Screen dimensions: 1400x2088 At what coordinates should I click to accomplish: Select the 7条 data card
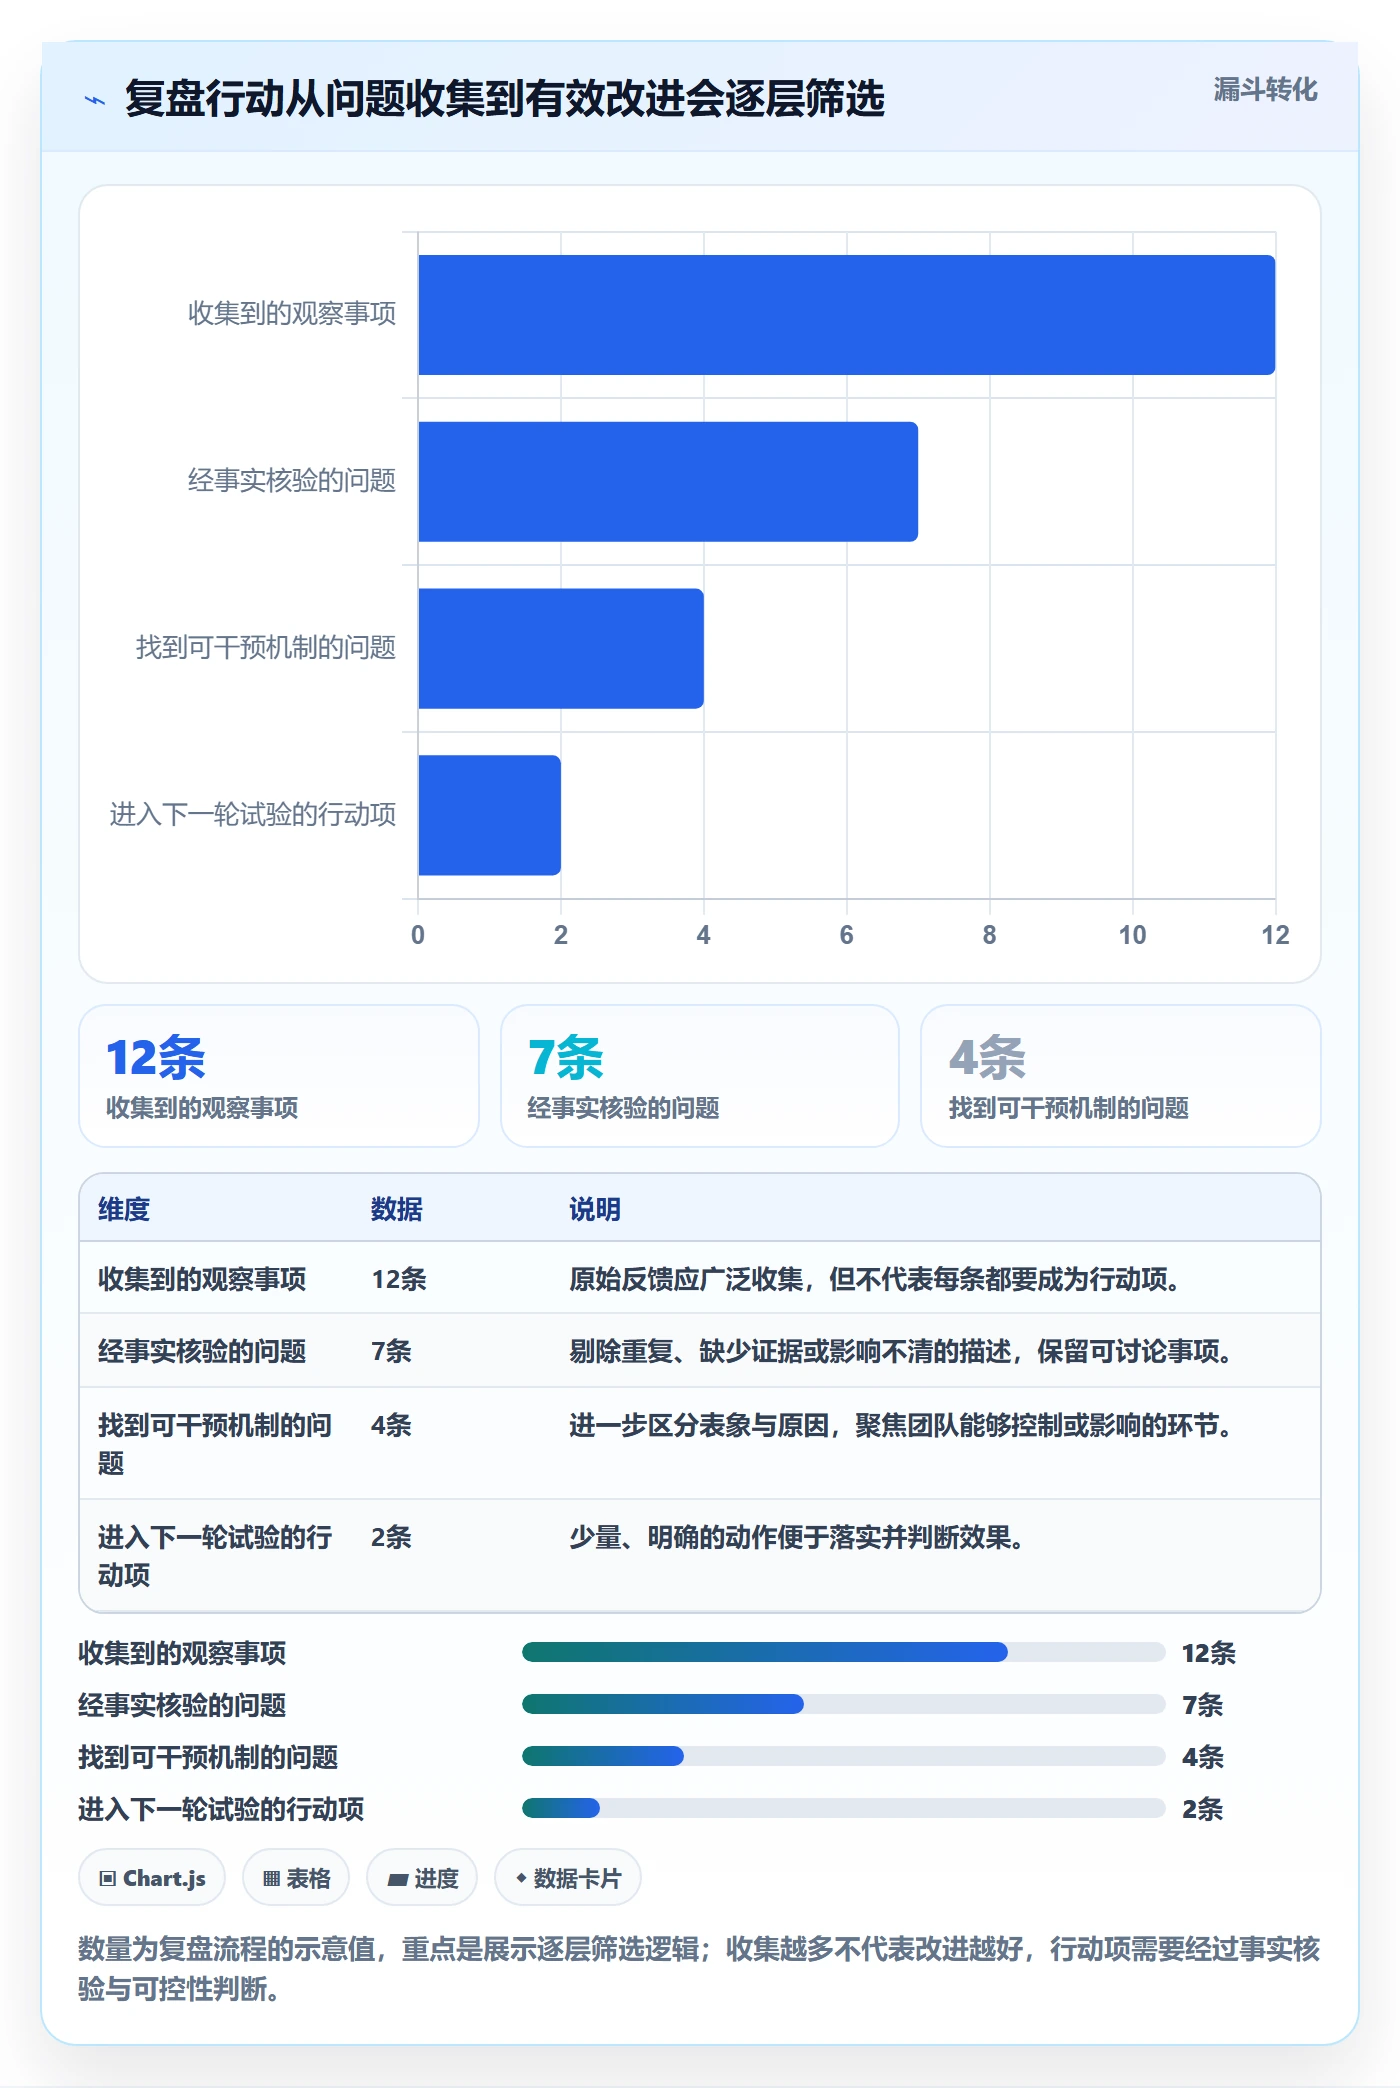700,1076
